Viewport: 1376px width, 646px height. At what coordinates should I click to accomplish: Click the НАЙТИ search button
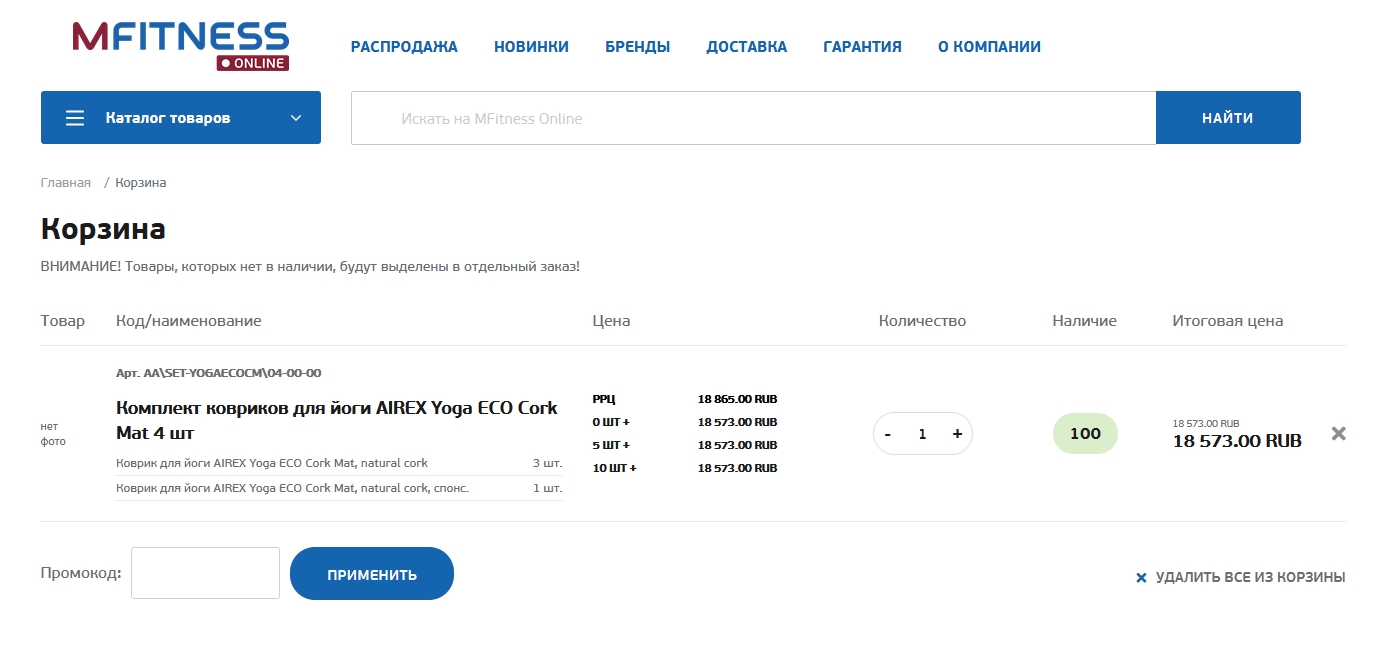point(1228,118)
